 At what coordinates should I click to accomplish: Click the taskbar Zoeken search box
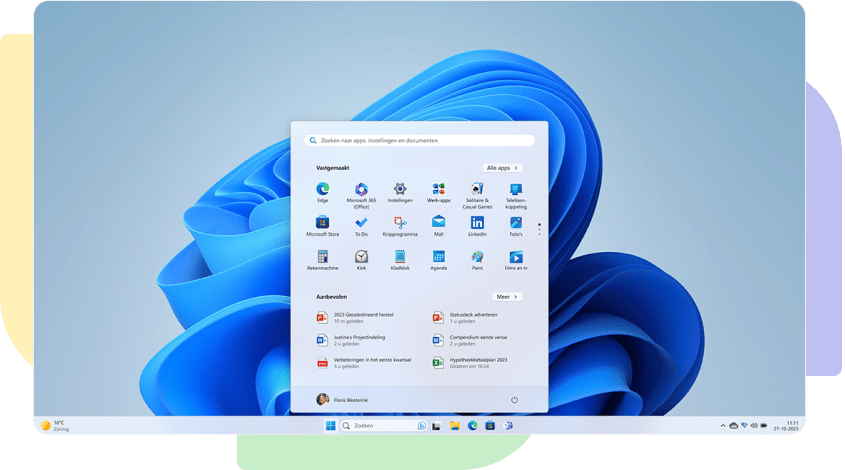tap(384, 426)
